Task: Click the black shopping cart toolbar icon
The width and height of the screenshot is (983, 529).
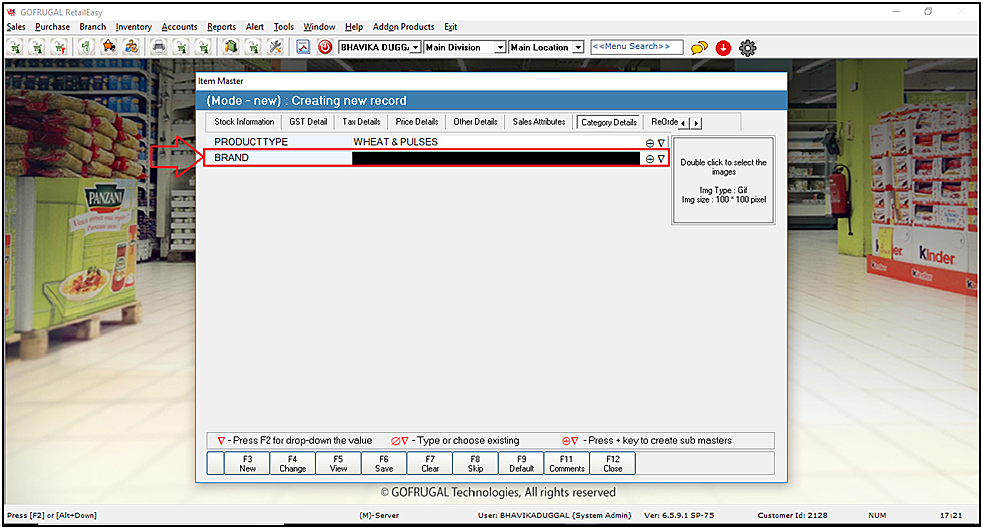Action: (109, 47)
